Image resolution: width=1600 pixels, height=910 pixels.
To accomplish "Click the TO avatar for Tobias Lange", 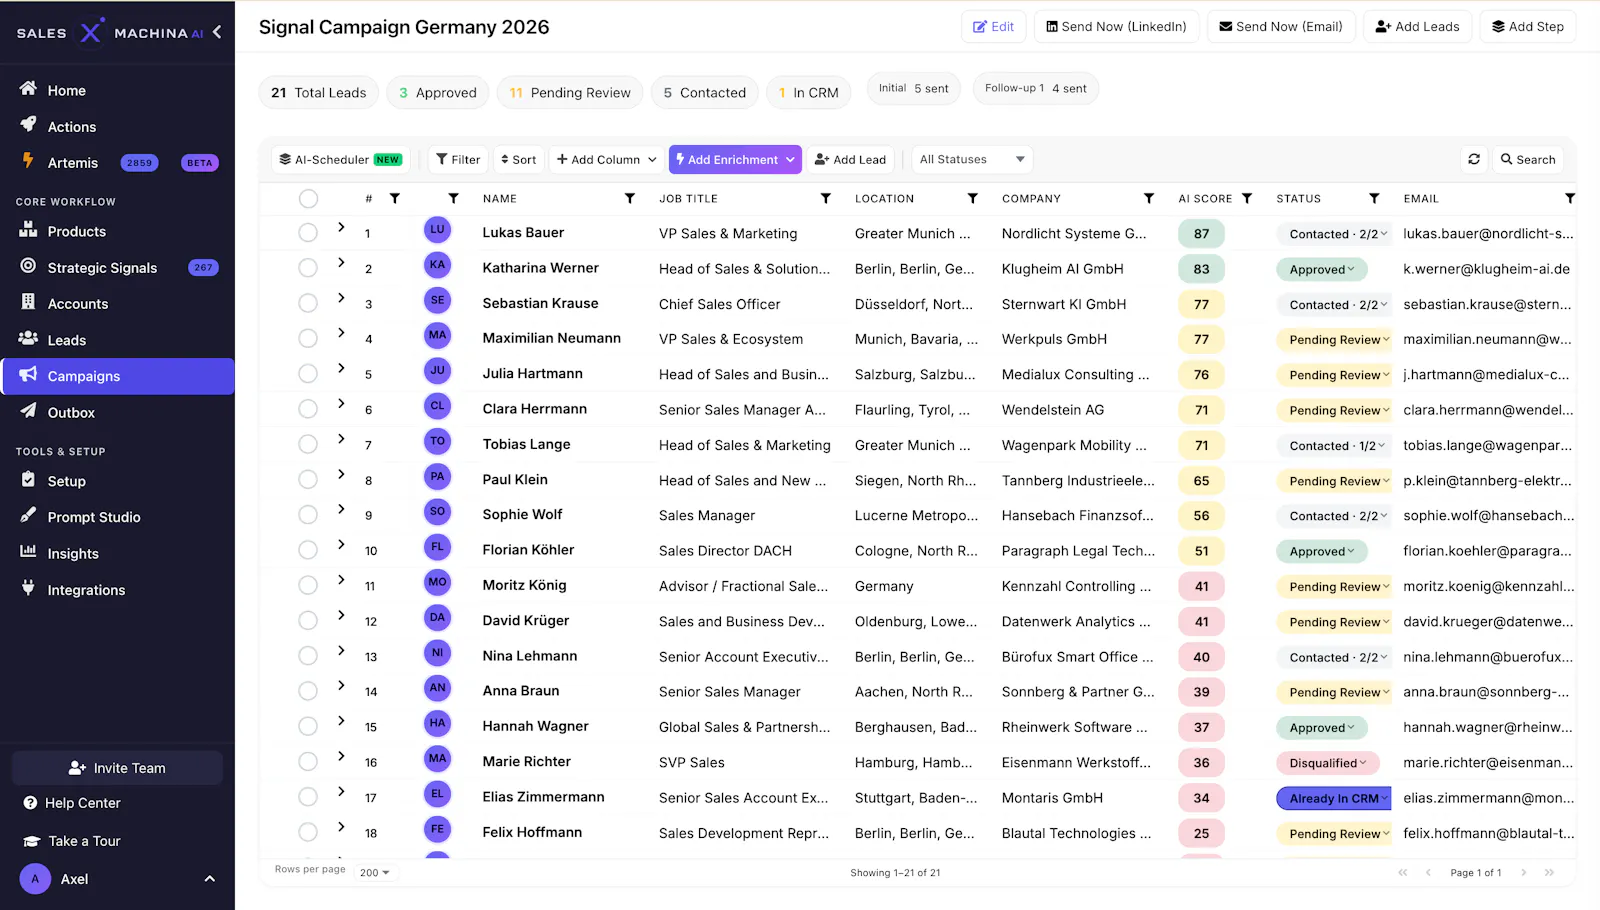I will (437, 441).
